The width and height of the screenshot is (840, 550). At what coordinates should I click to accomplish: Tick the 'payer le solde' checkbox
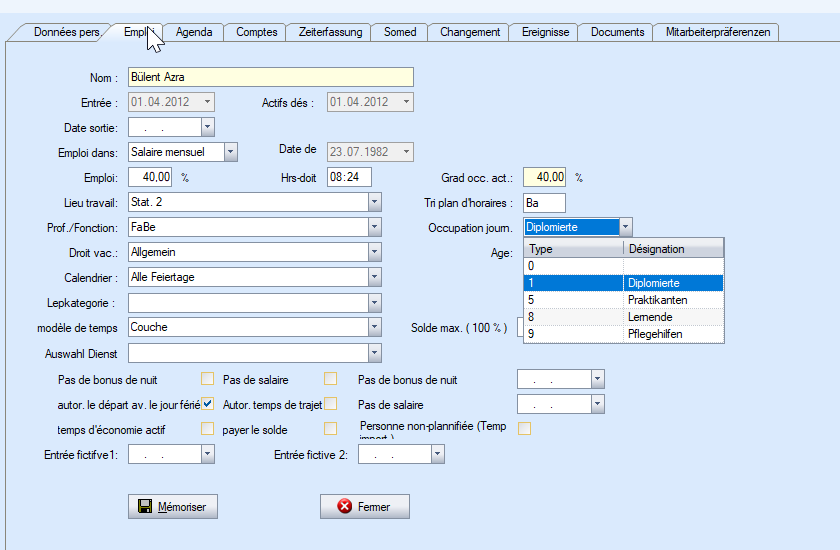coord(330,429)
